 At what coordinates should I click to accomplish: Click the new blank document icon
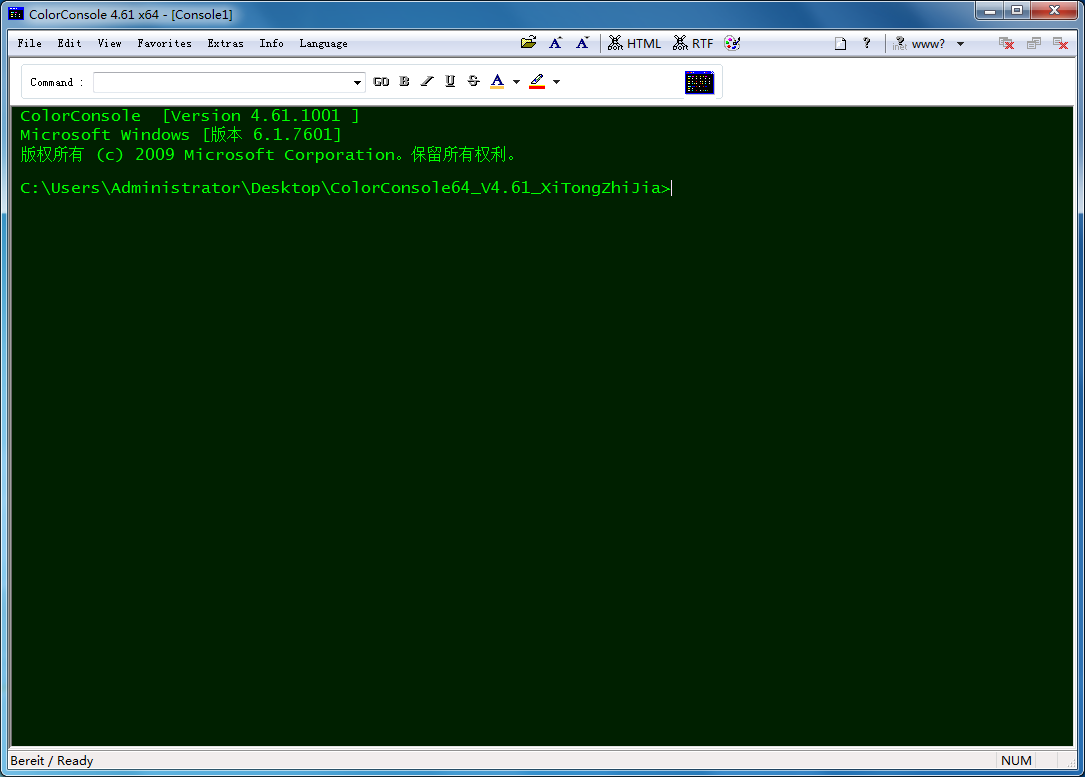[x=840, y=44]
